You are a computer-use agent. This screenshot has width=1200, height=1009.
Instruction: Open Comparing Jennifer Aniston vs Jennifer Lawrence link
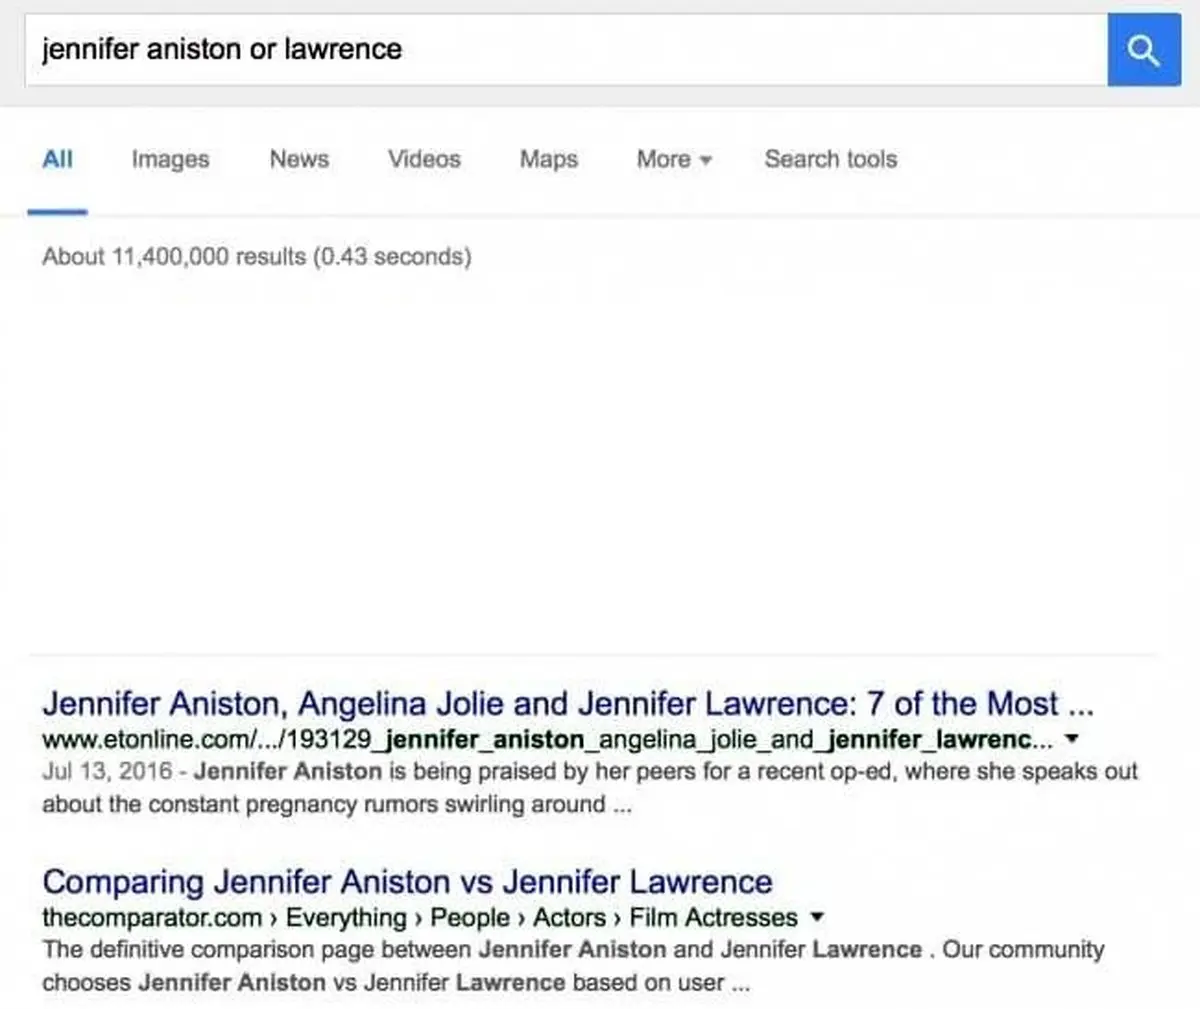point(407,882)
